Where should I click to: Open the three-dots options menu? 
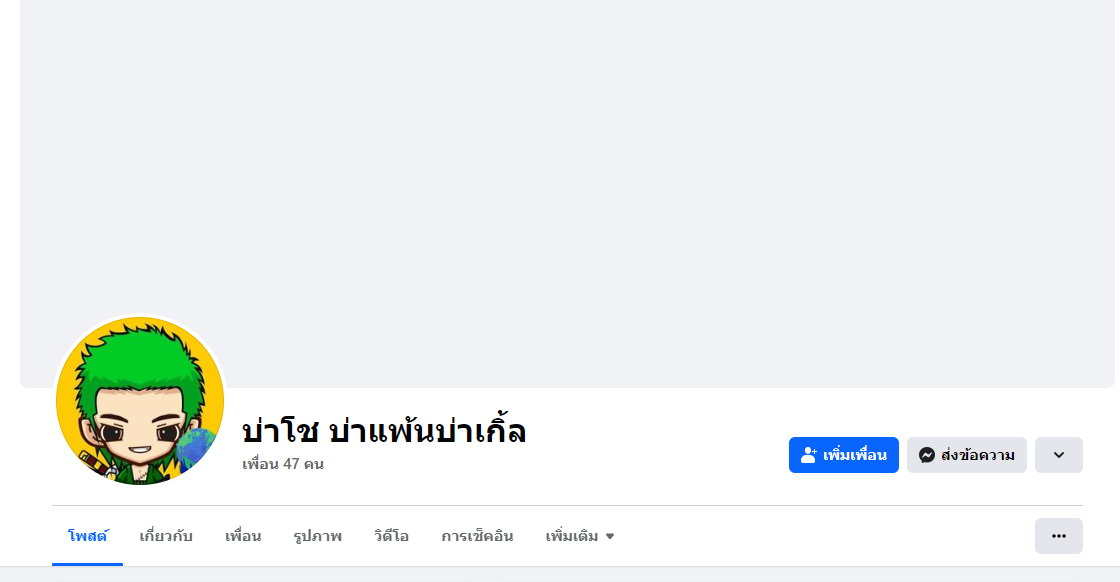click(1058, 536)
